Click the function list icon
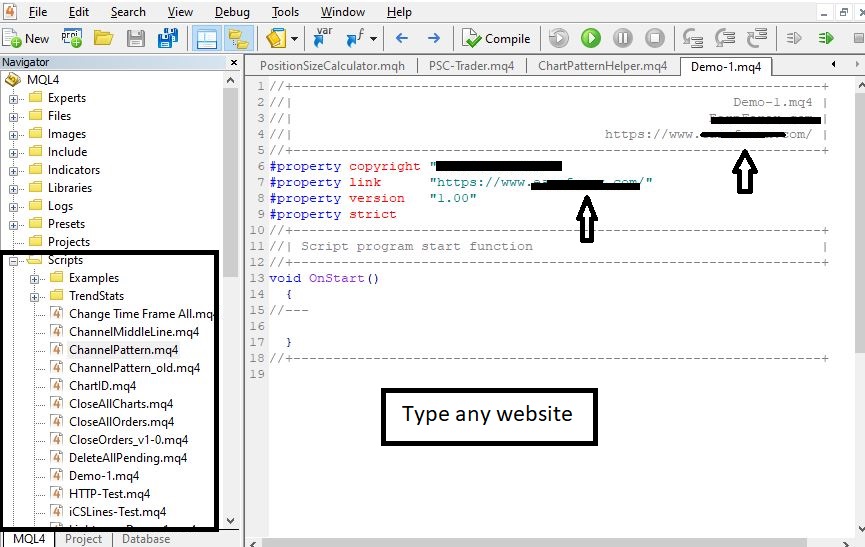865x547 pixels. 355,38
